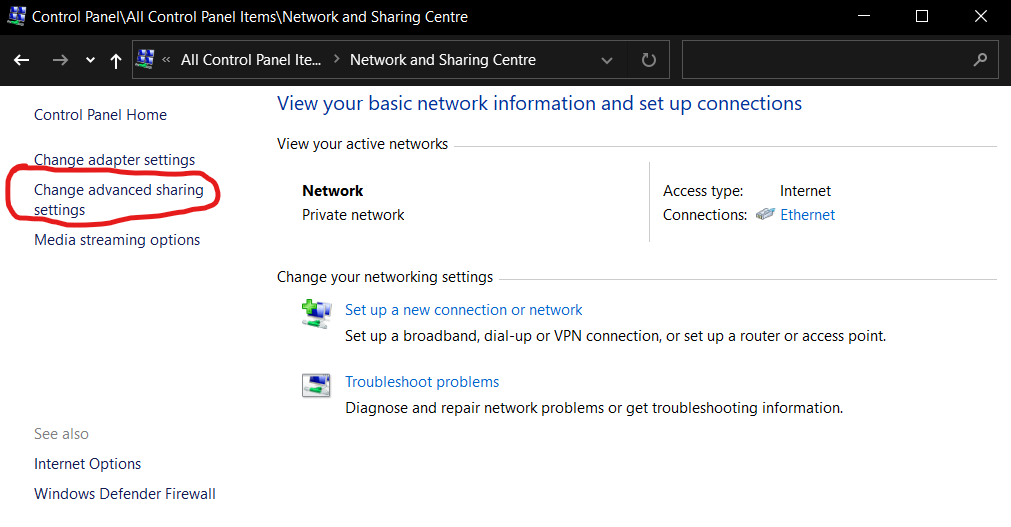Click the search magnifier icon
The height and width of the screenshot is (527, 1011).
pos(980,60)
